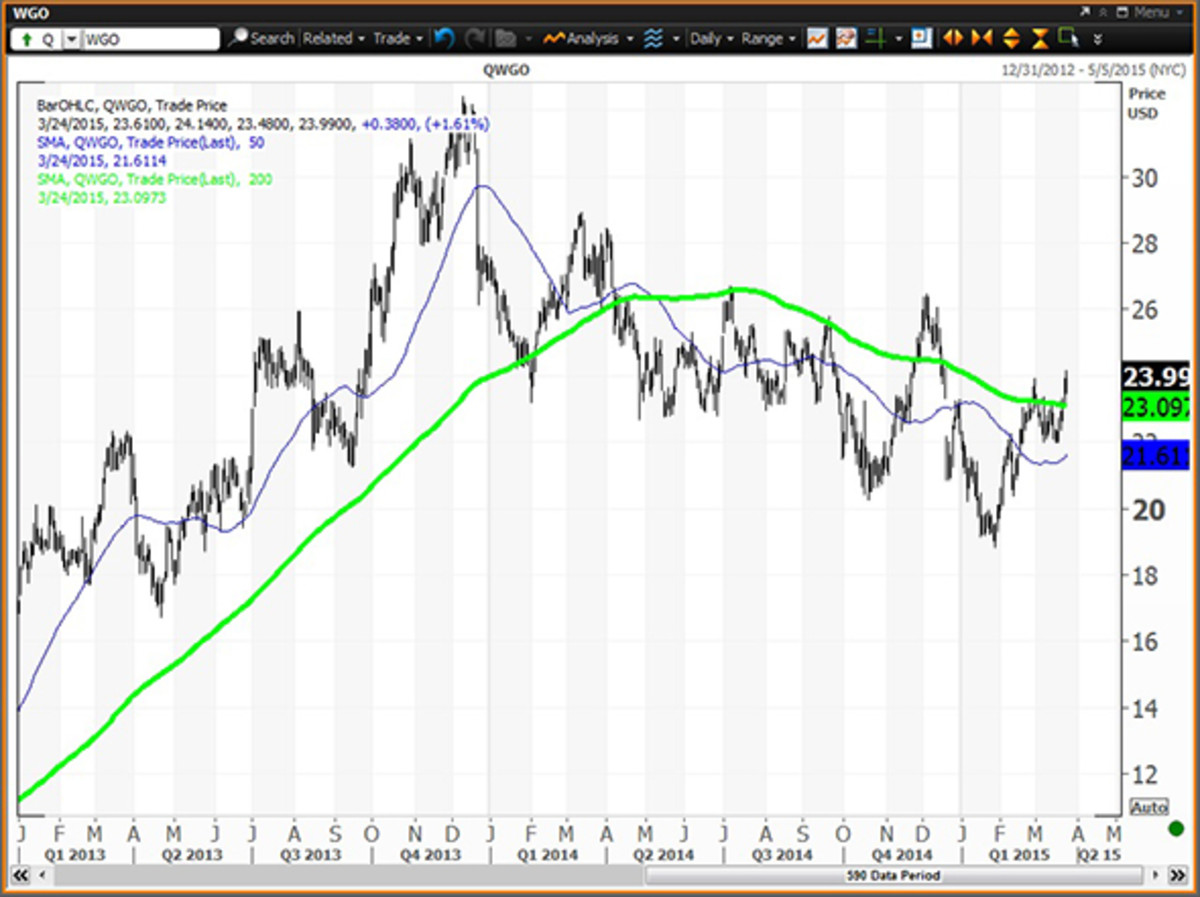Screen dimensions: 1200x897
Task: Click the chart-with-pencil drawing icon
Action: (x=846, y=39)
